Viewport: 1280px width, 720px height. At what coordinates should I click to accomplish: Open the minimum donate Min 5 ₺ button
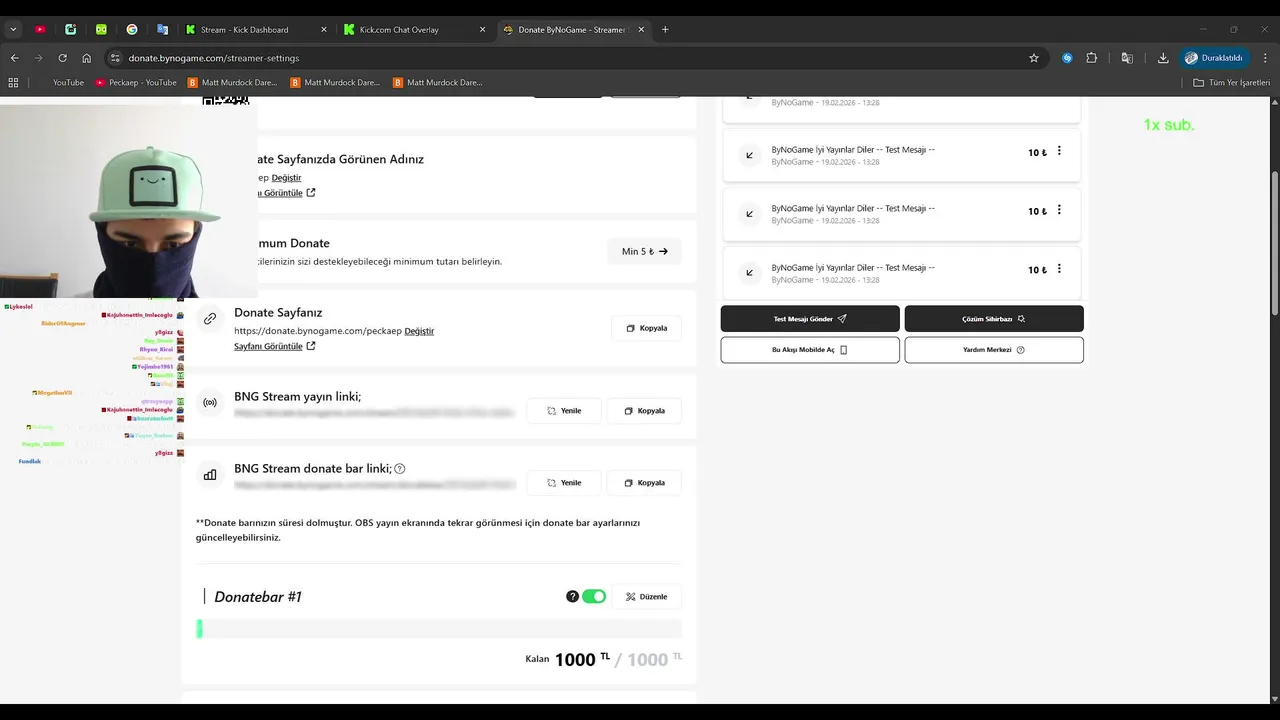click(x=644, y=251)
